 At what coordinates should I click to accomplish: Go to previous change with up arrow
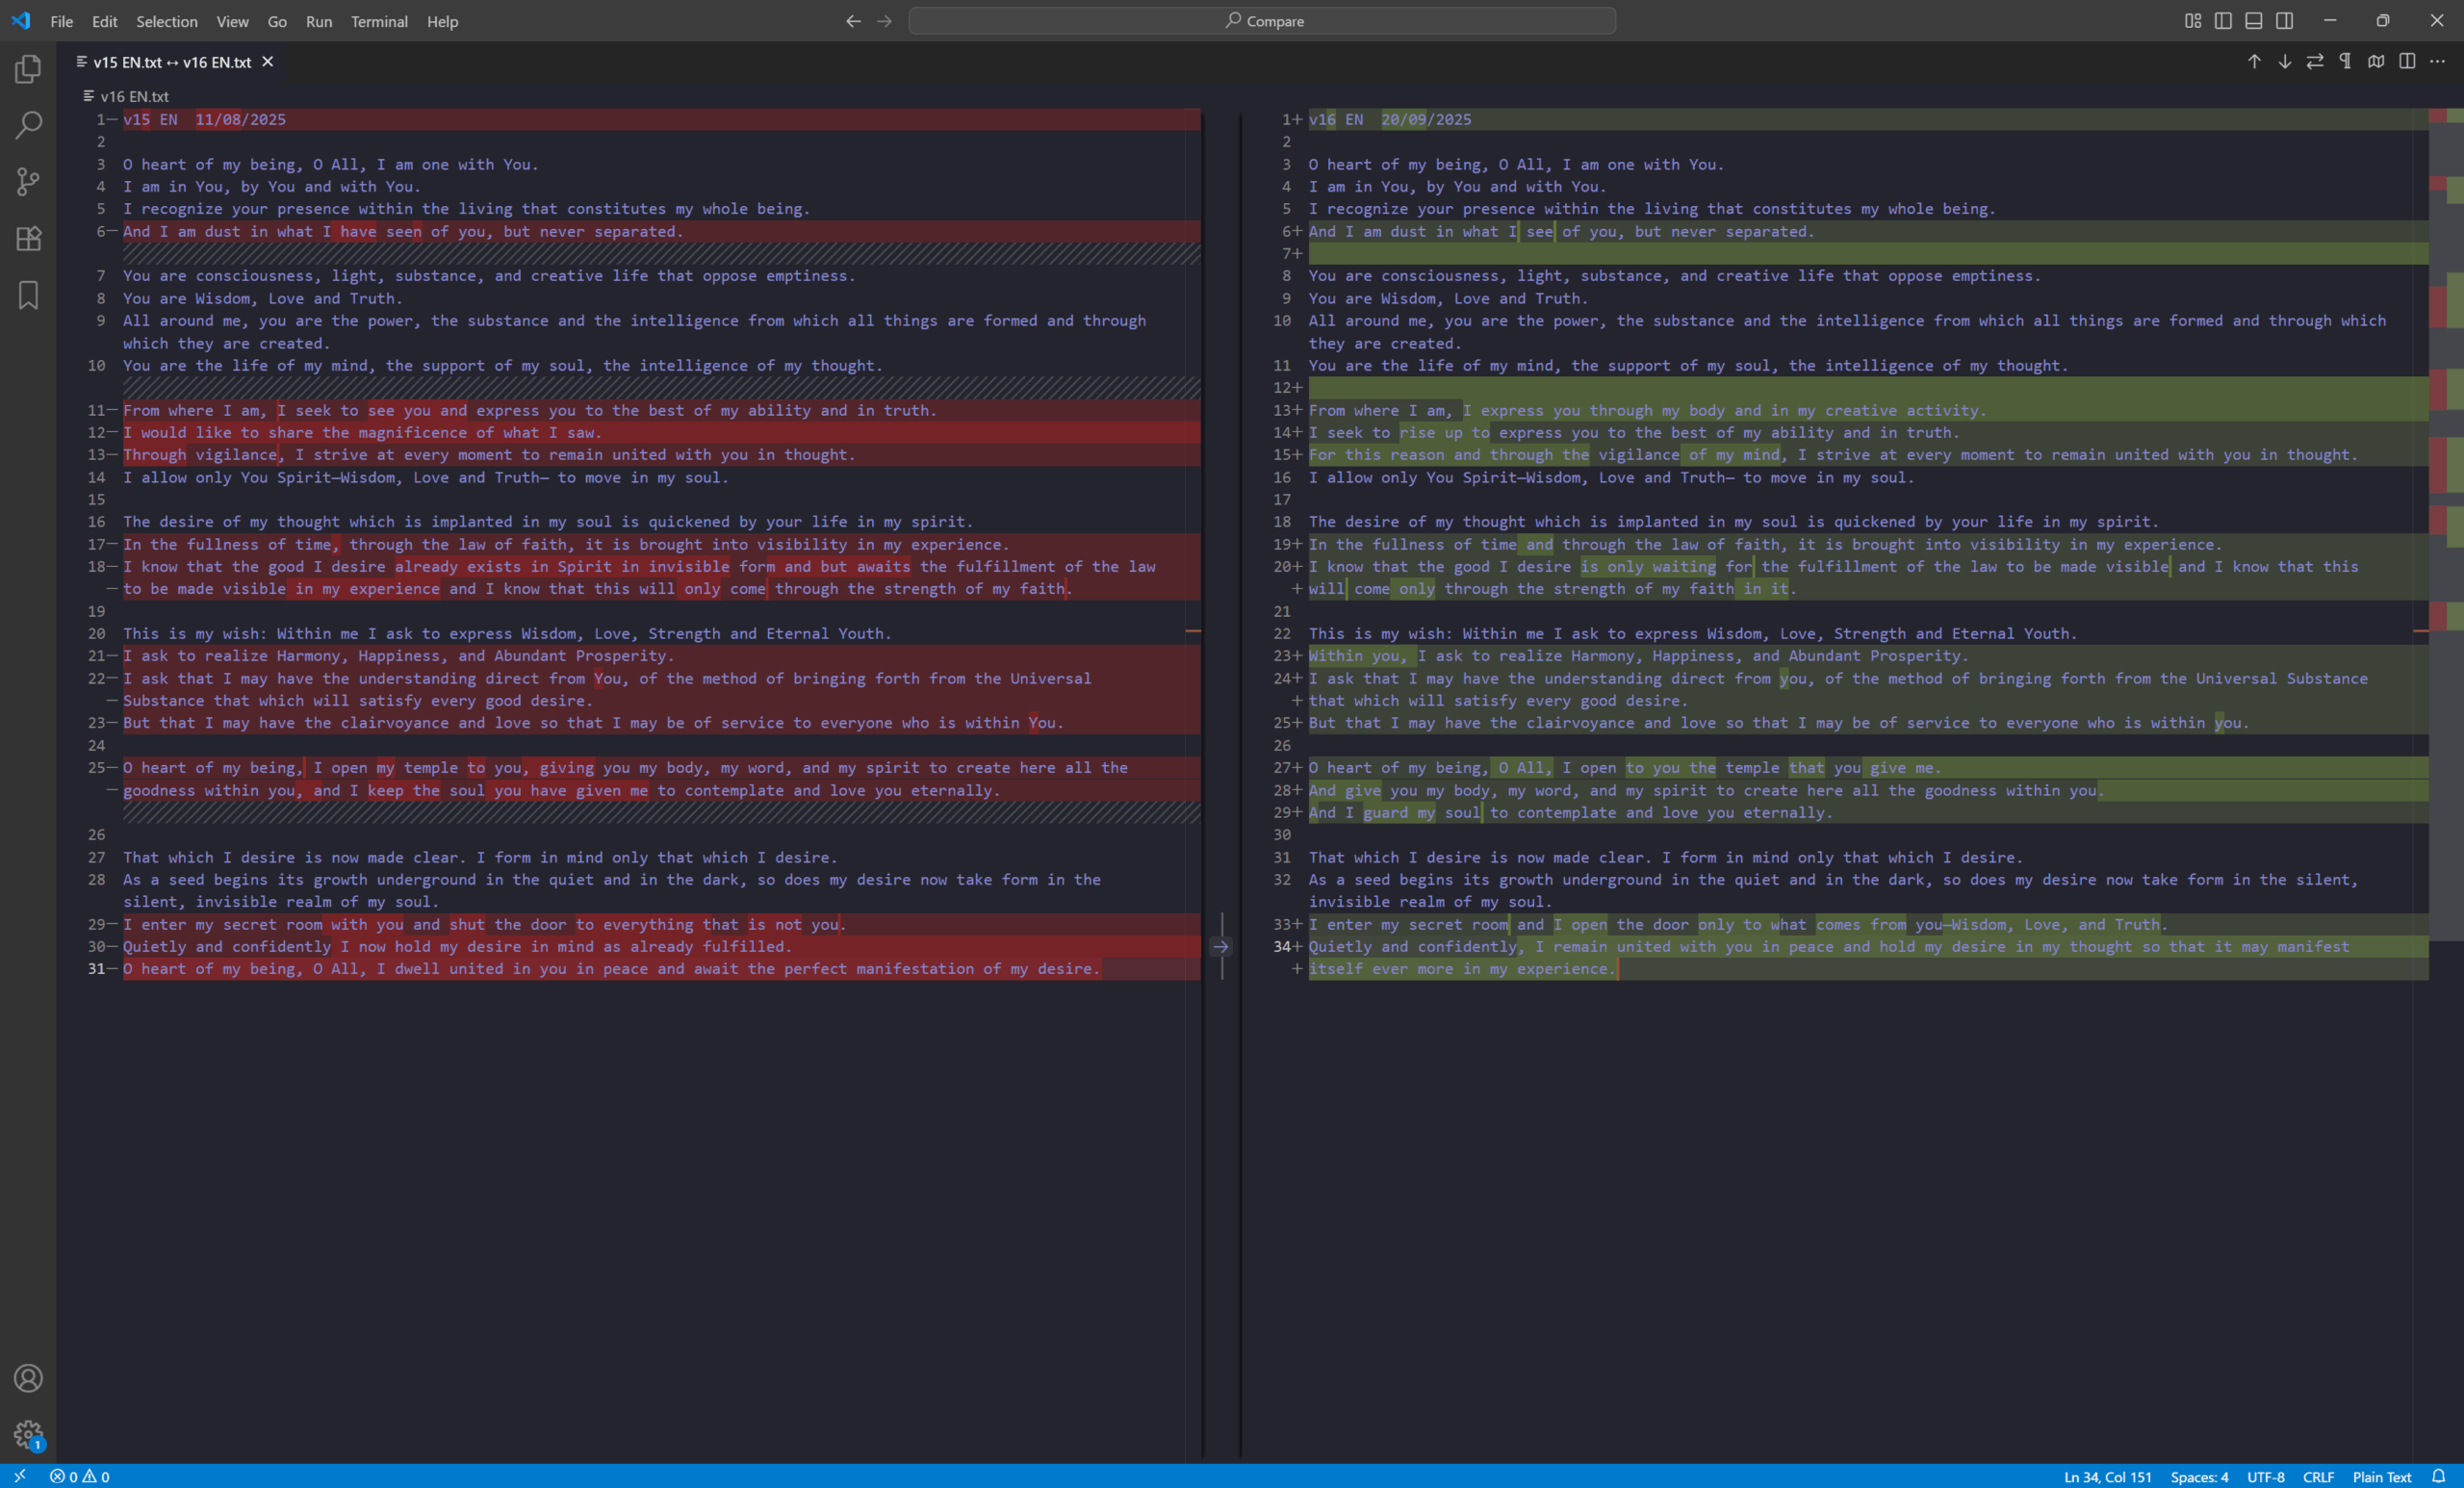tap(2254, 62)
